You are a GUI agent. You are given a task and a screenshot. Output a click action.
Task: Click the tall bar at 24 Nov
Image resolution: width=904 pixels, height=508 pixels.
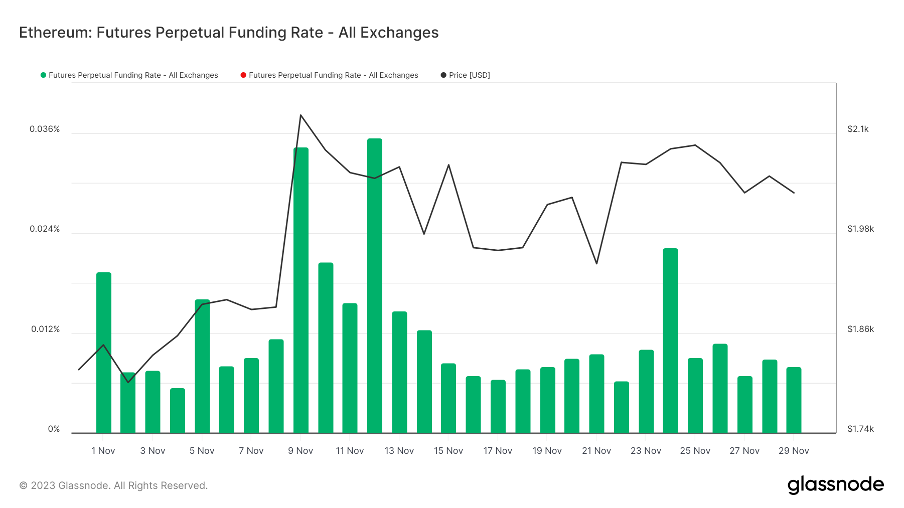pos(670,340)
